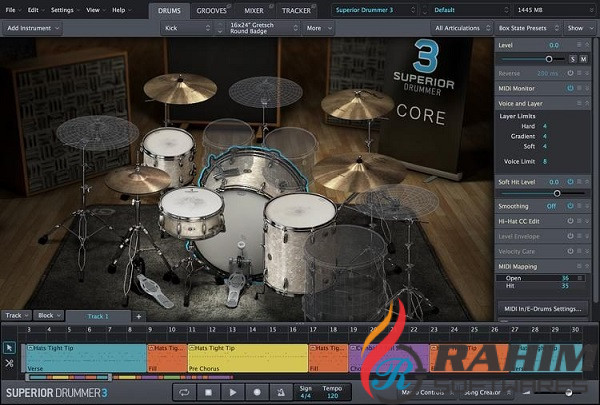This screenshot has height=405, width=600.
Task: Open the Kick instrument selector dropdown
Action: (x=187, y=28)
